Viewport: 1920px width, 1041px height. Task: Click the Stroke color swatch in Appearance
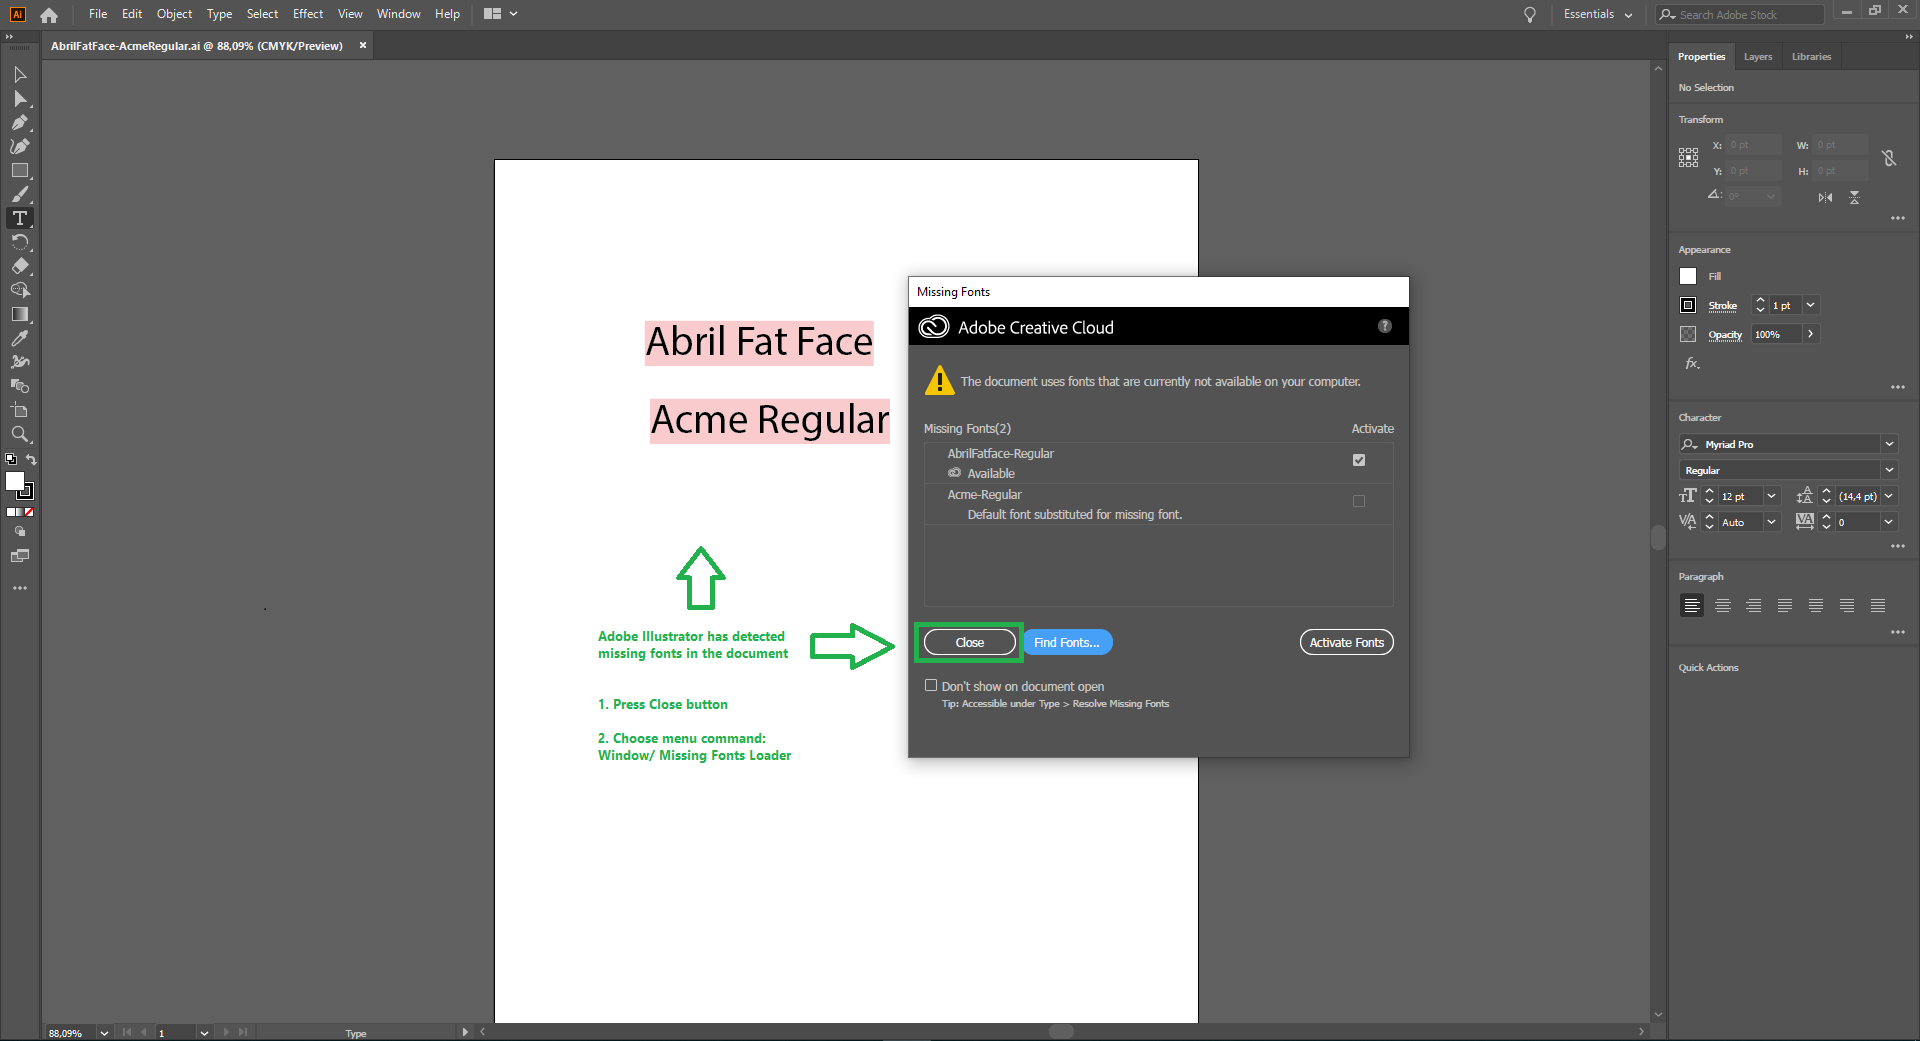point(1688,305)
